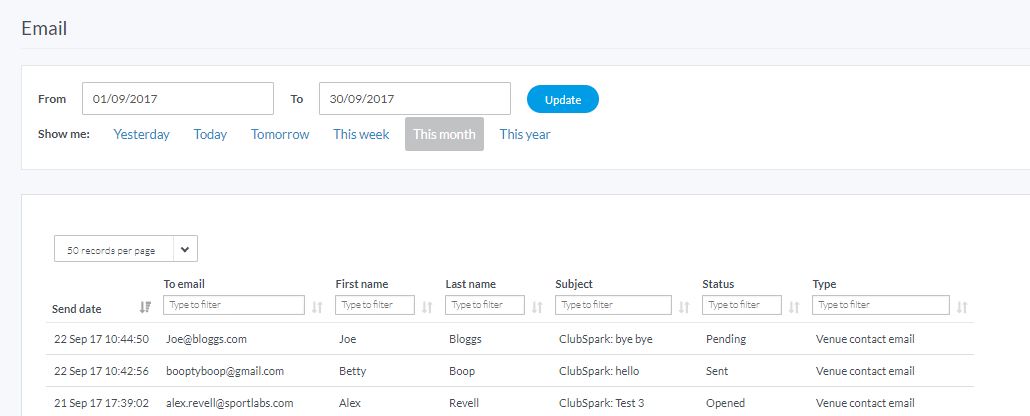Click the To date field
This screenshot has width=1030, height=416.
click(414, 99)
